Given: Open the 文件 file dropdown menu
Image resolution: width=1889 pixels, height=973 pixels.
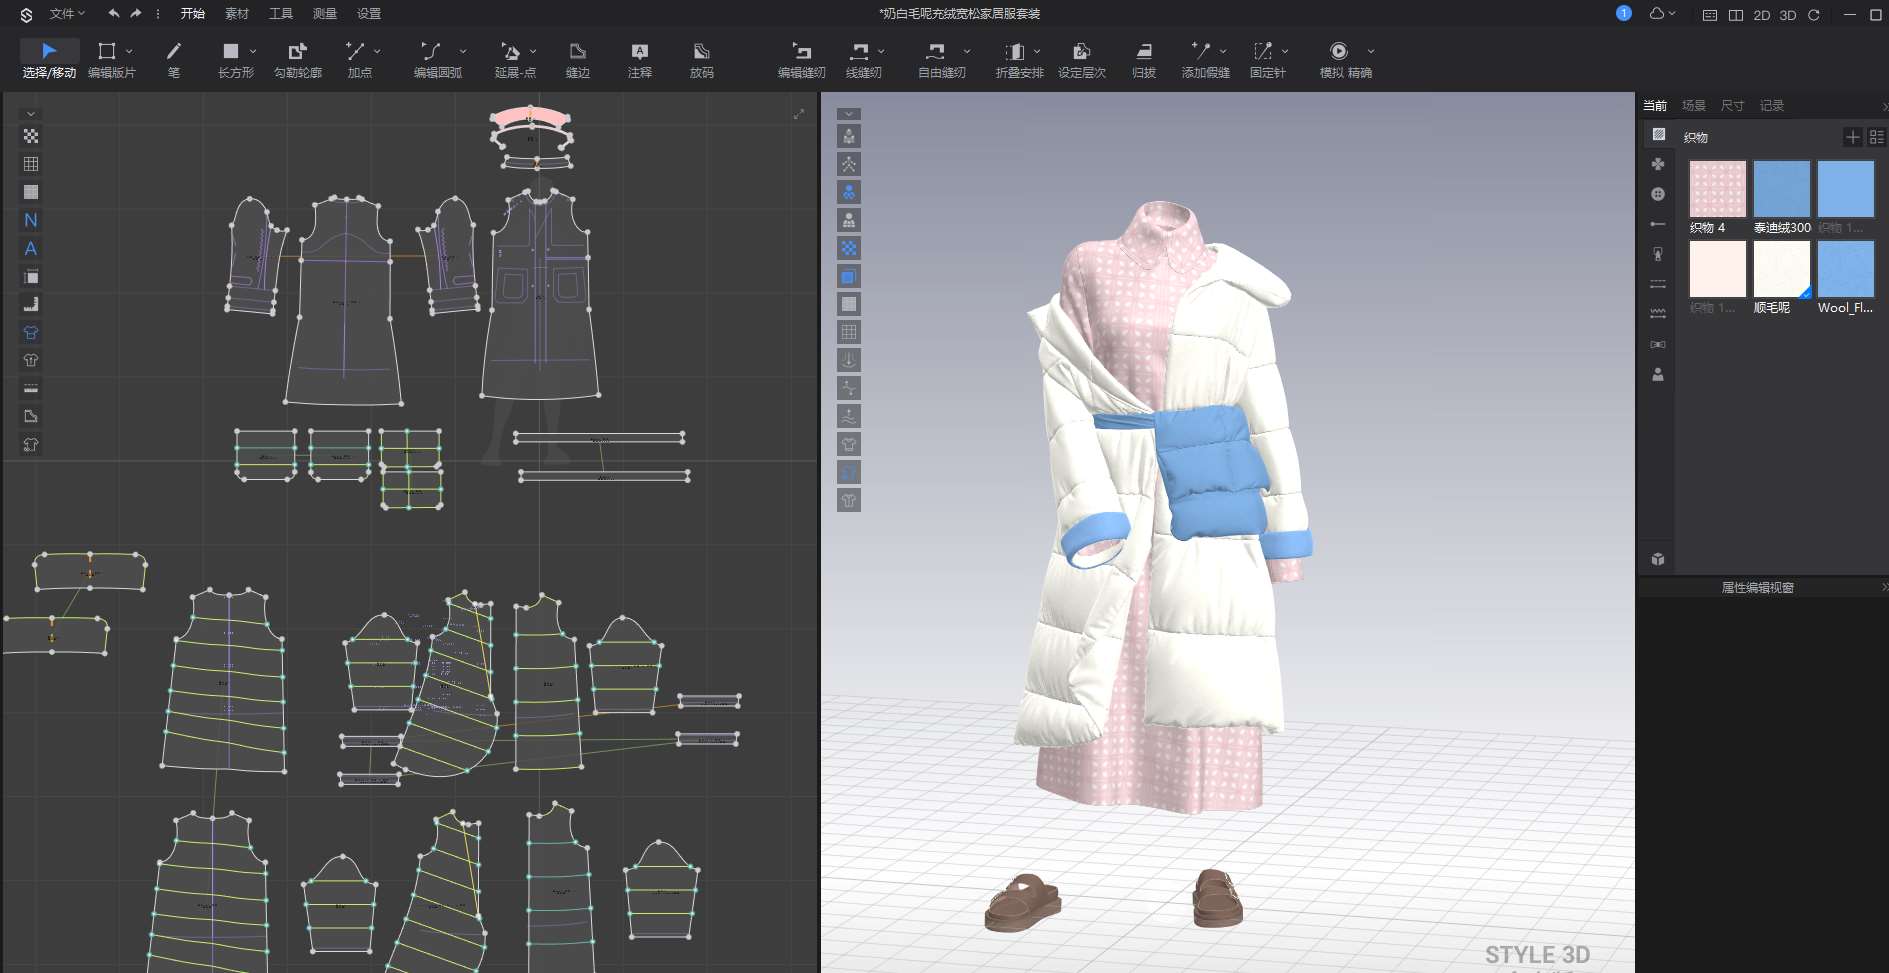Looking at the screenshot, I should point(66,14).
